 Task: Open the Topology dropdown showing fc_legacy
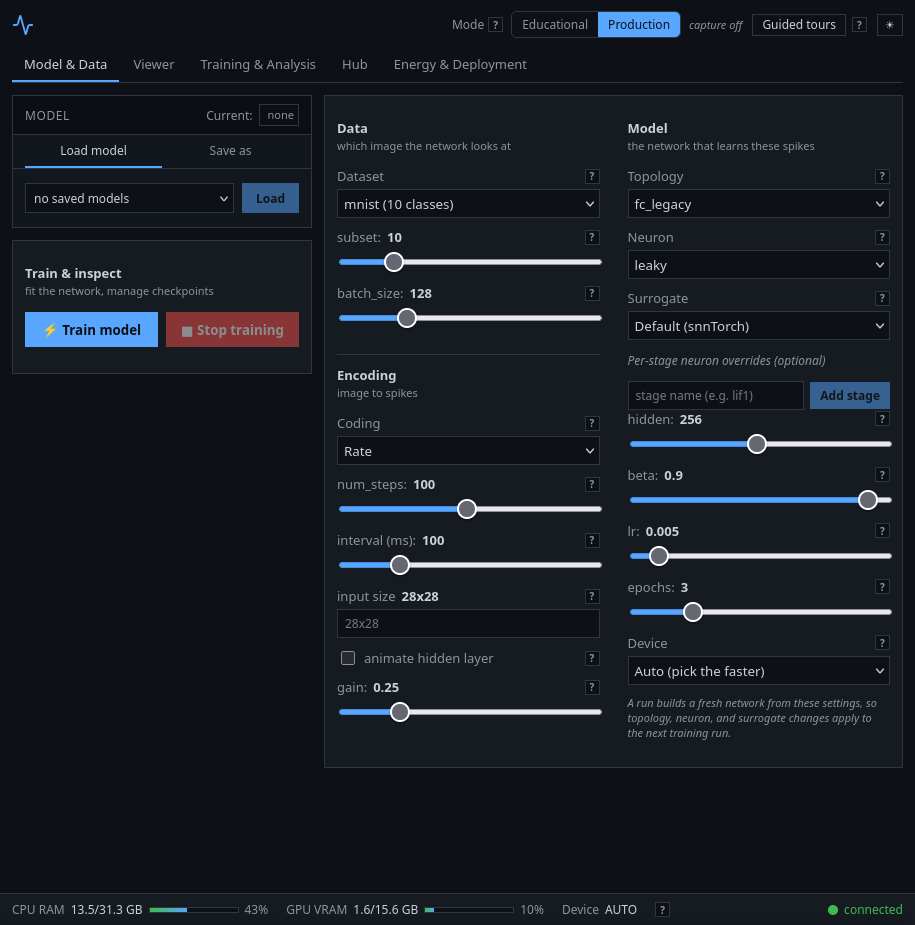(759, 204)
